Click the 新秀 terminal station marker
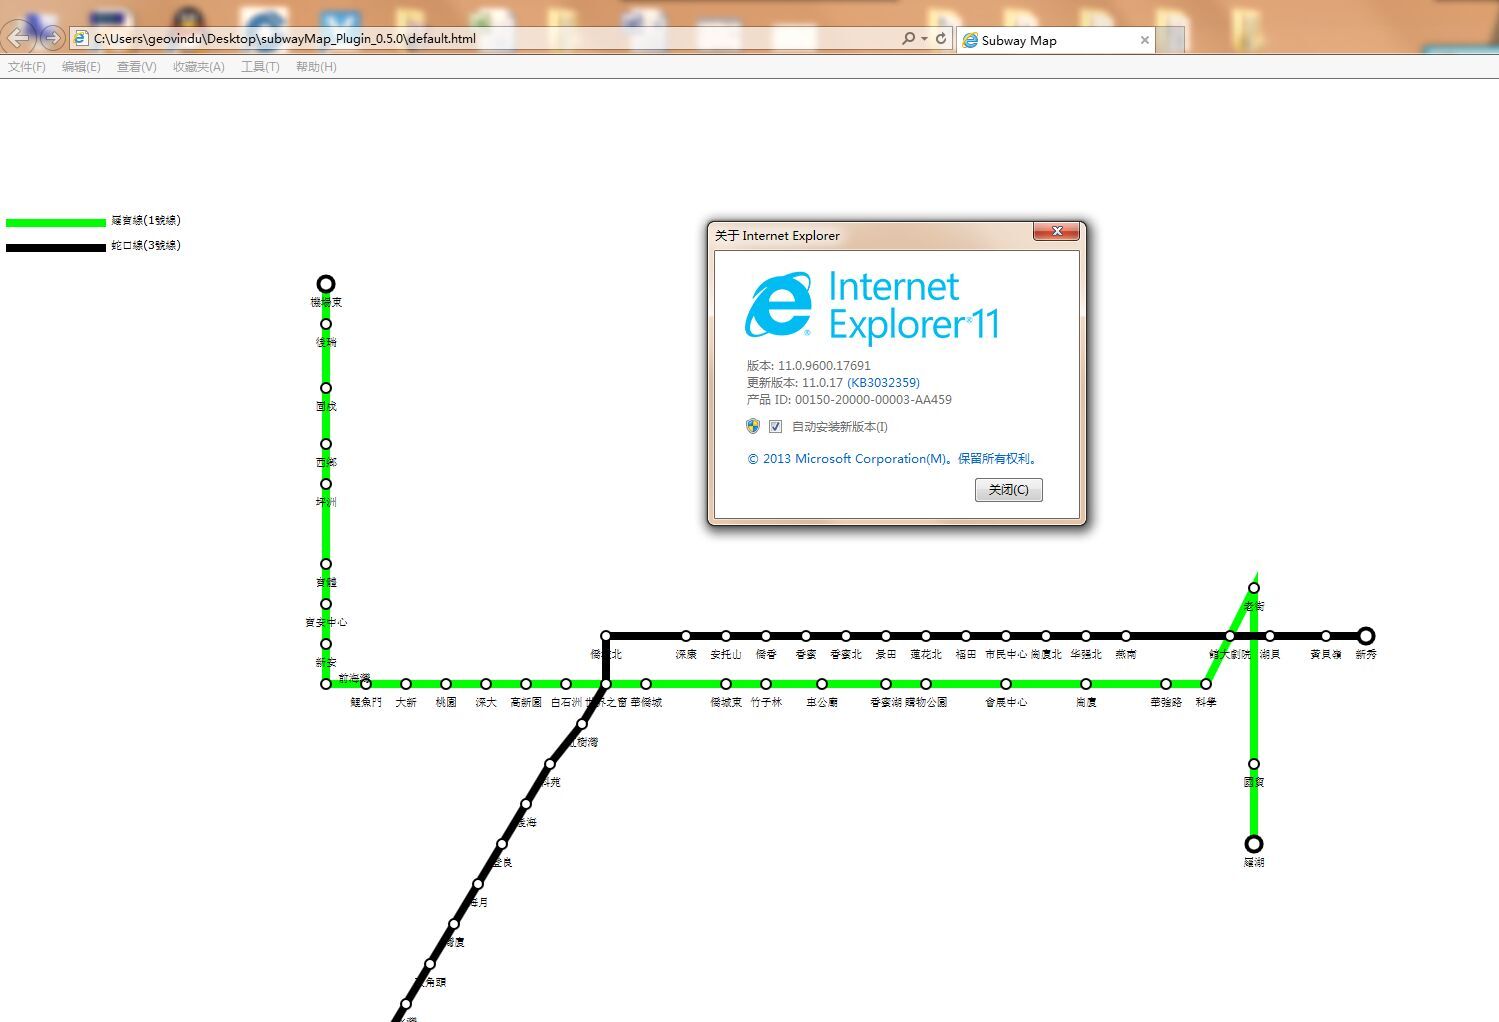Viewport: 1499px width, 1022px height. coord(1366,636)
